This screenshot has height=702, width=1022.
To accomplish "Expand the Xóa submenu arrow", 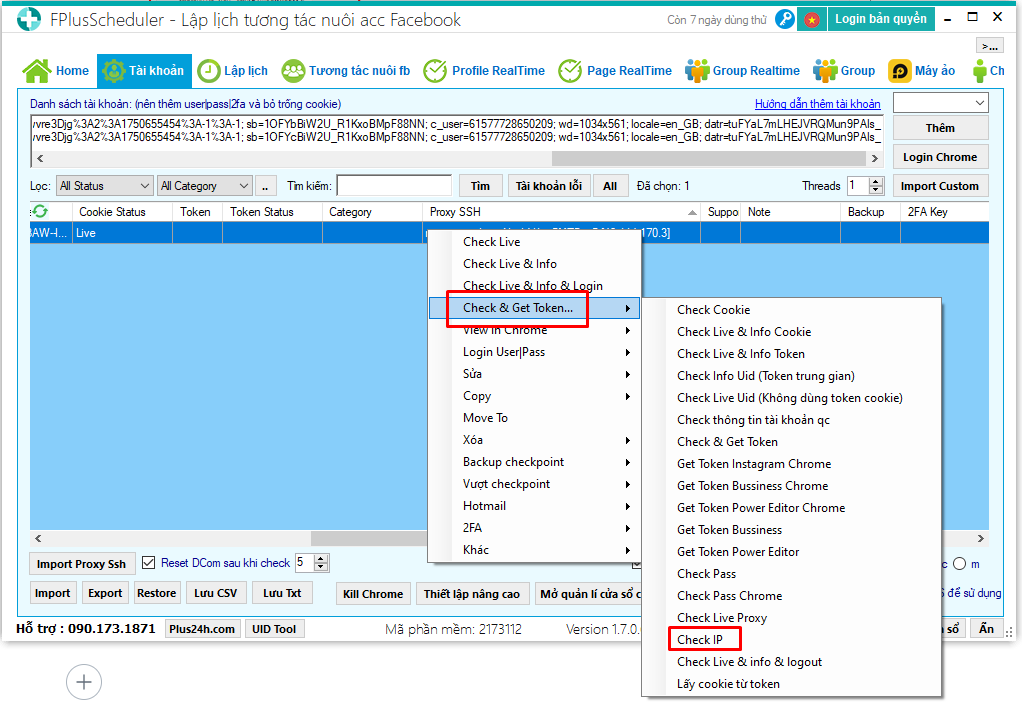I will (x=628, y=441).
